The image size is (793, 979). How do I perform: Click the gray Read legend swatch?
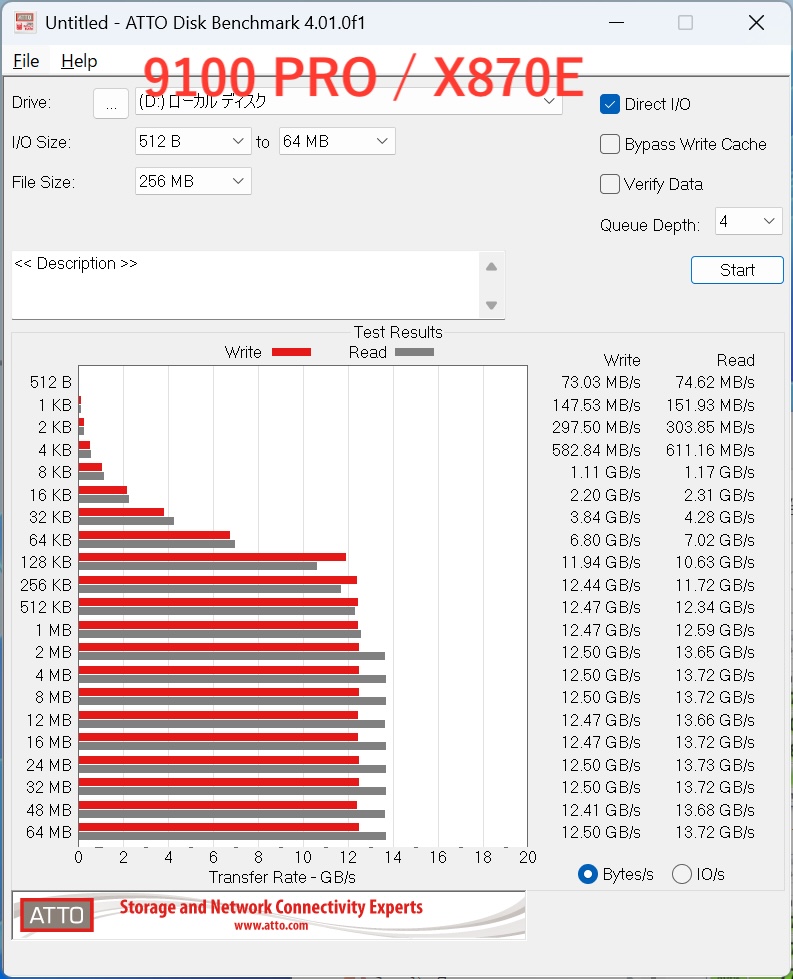pyautogui.click(x=415, y=352)
